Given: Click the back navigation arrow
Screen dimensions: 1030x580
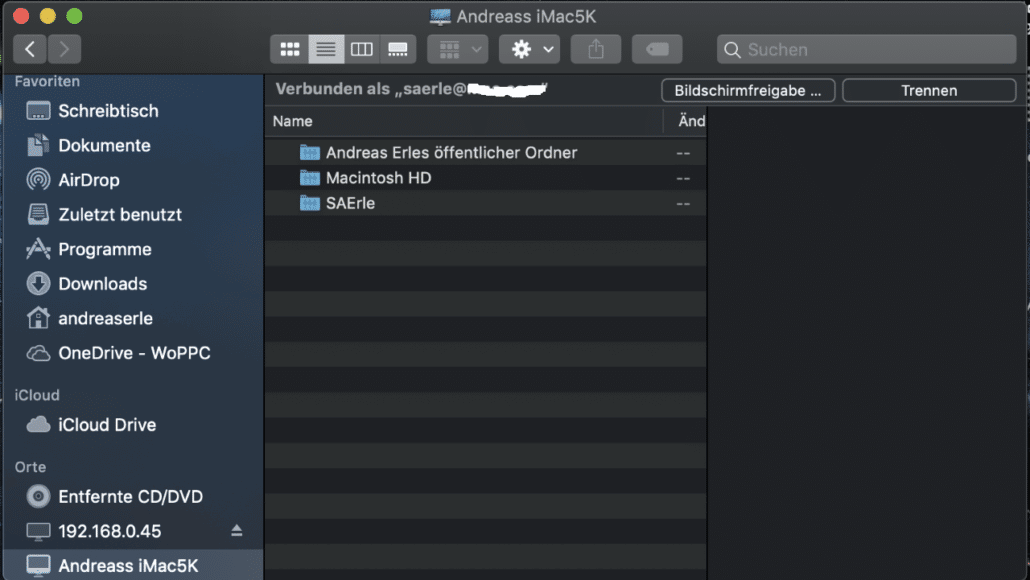Looking at the screenshot, I should click(x=31, y=49).
